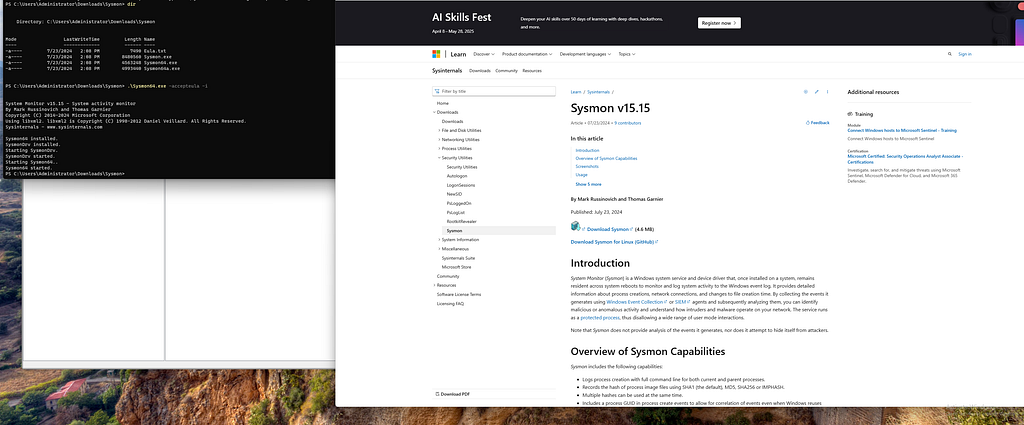Open the search magnifier icon
1024x425 pixels.
point(950,54)
